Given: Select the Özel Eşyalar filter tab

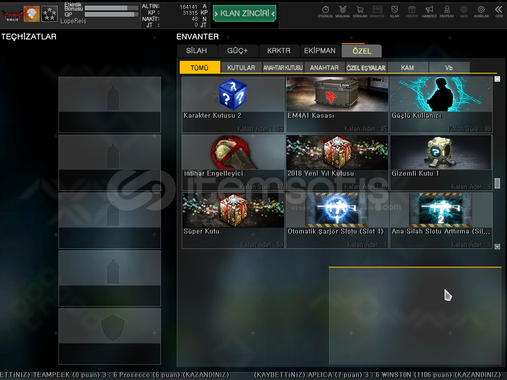Looking at the screenshot, I should pos(366,68).
